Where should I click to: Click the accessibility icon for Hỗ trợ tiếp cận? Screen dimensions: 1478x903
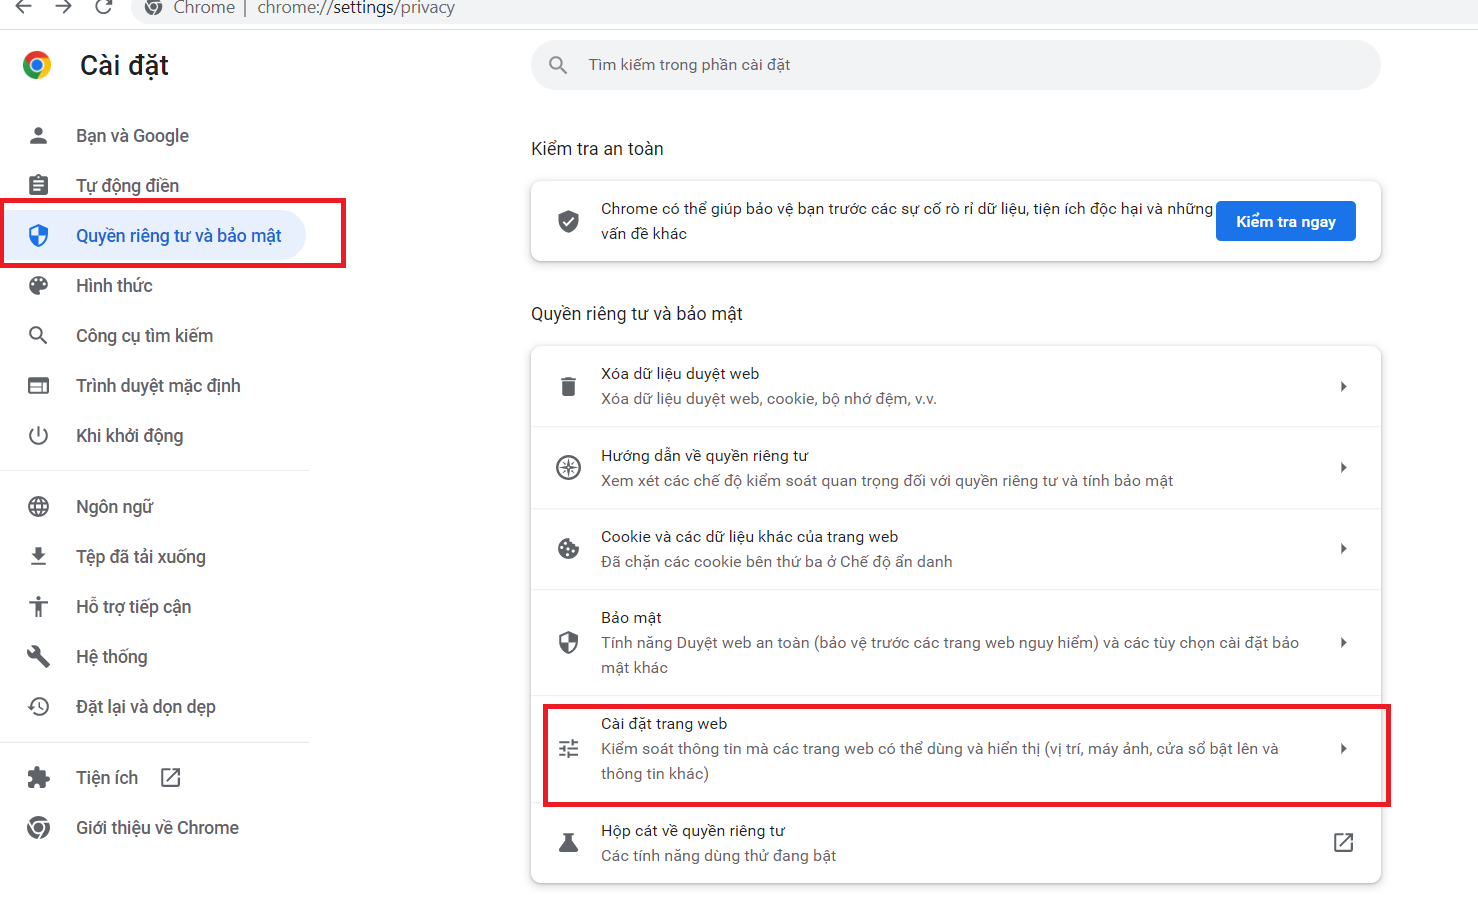tap(38, 606)
